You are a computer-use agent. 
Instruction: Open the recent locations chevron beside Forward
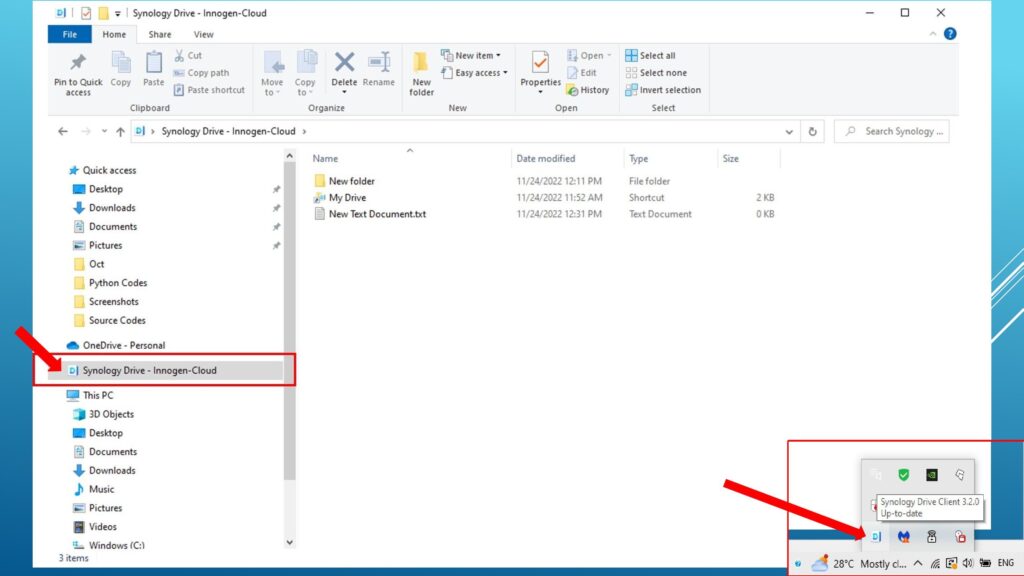(104, 131)
